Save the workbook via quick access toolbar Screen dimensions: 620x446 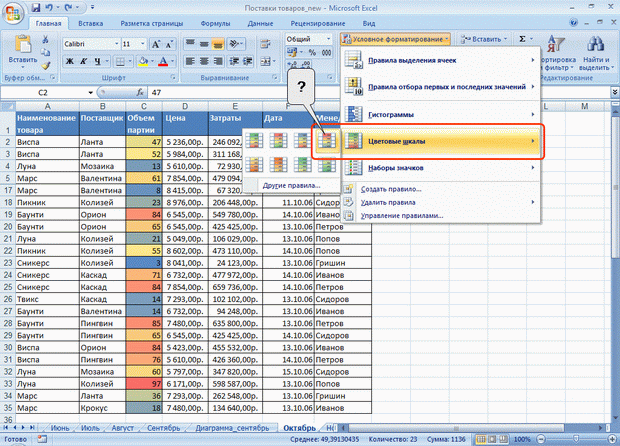tap(36, 8)
